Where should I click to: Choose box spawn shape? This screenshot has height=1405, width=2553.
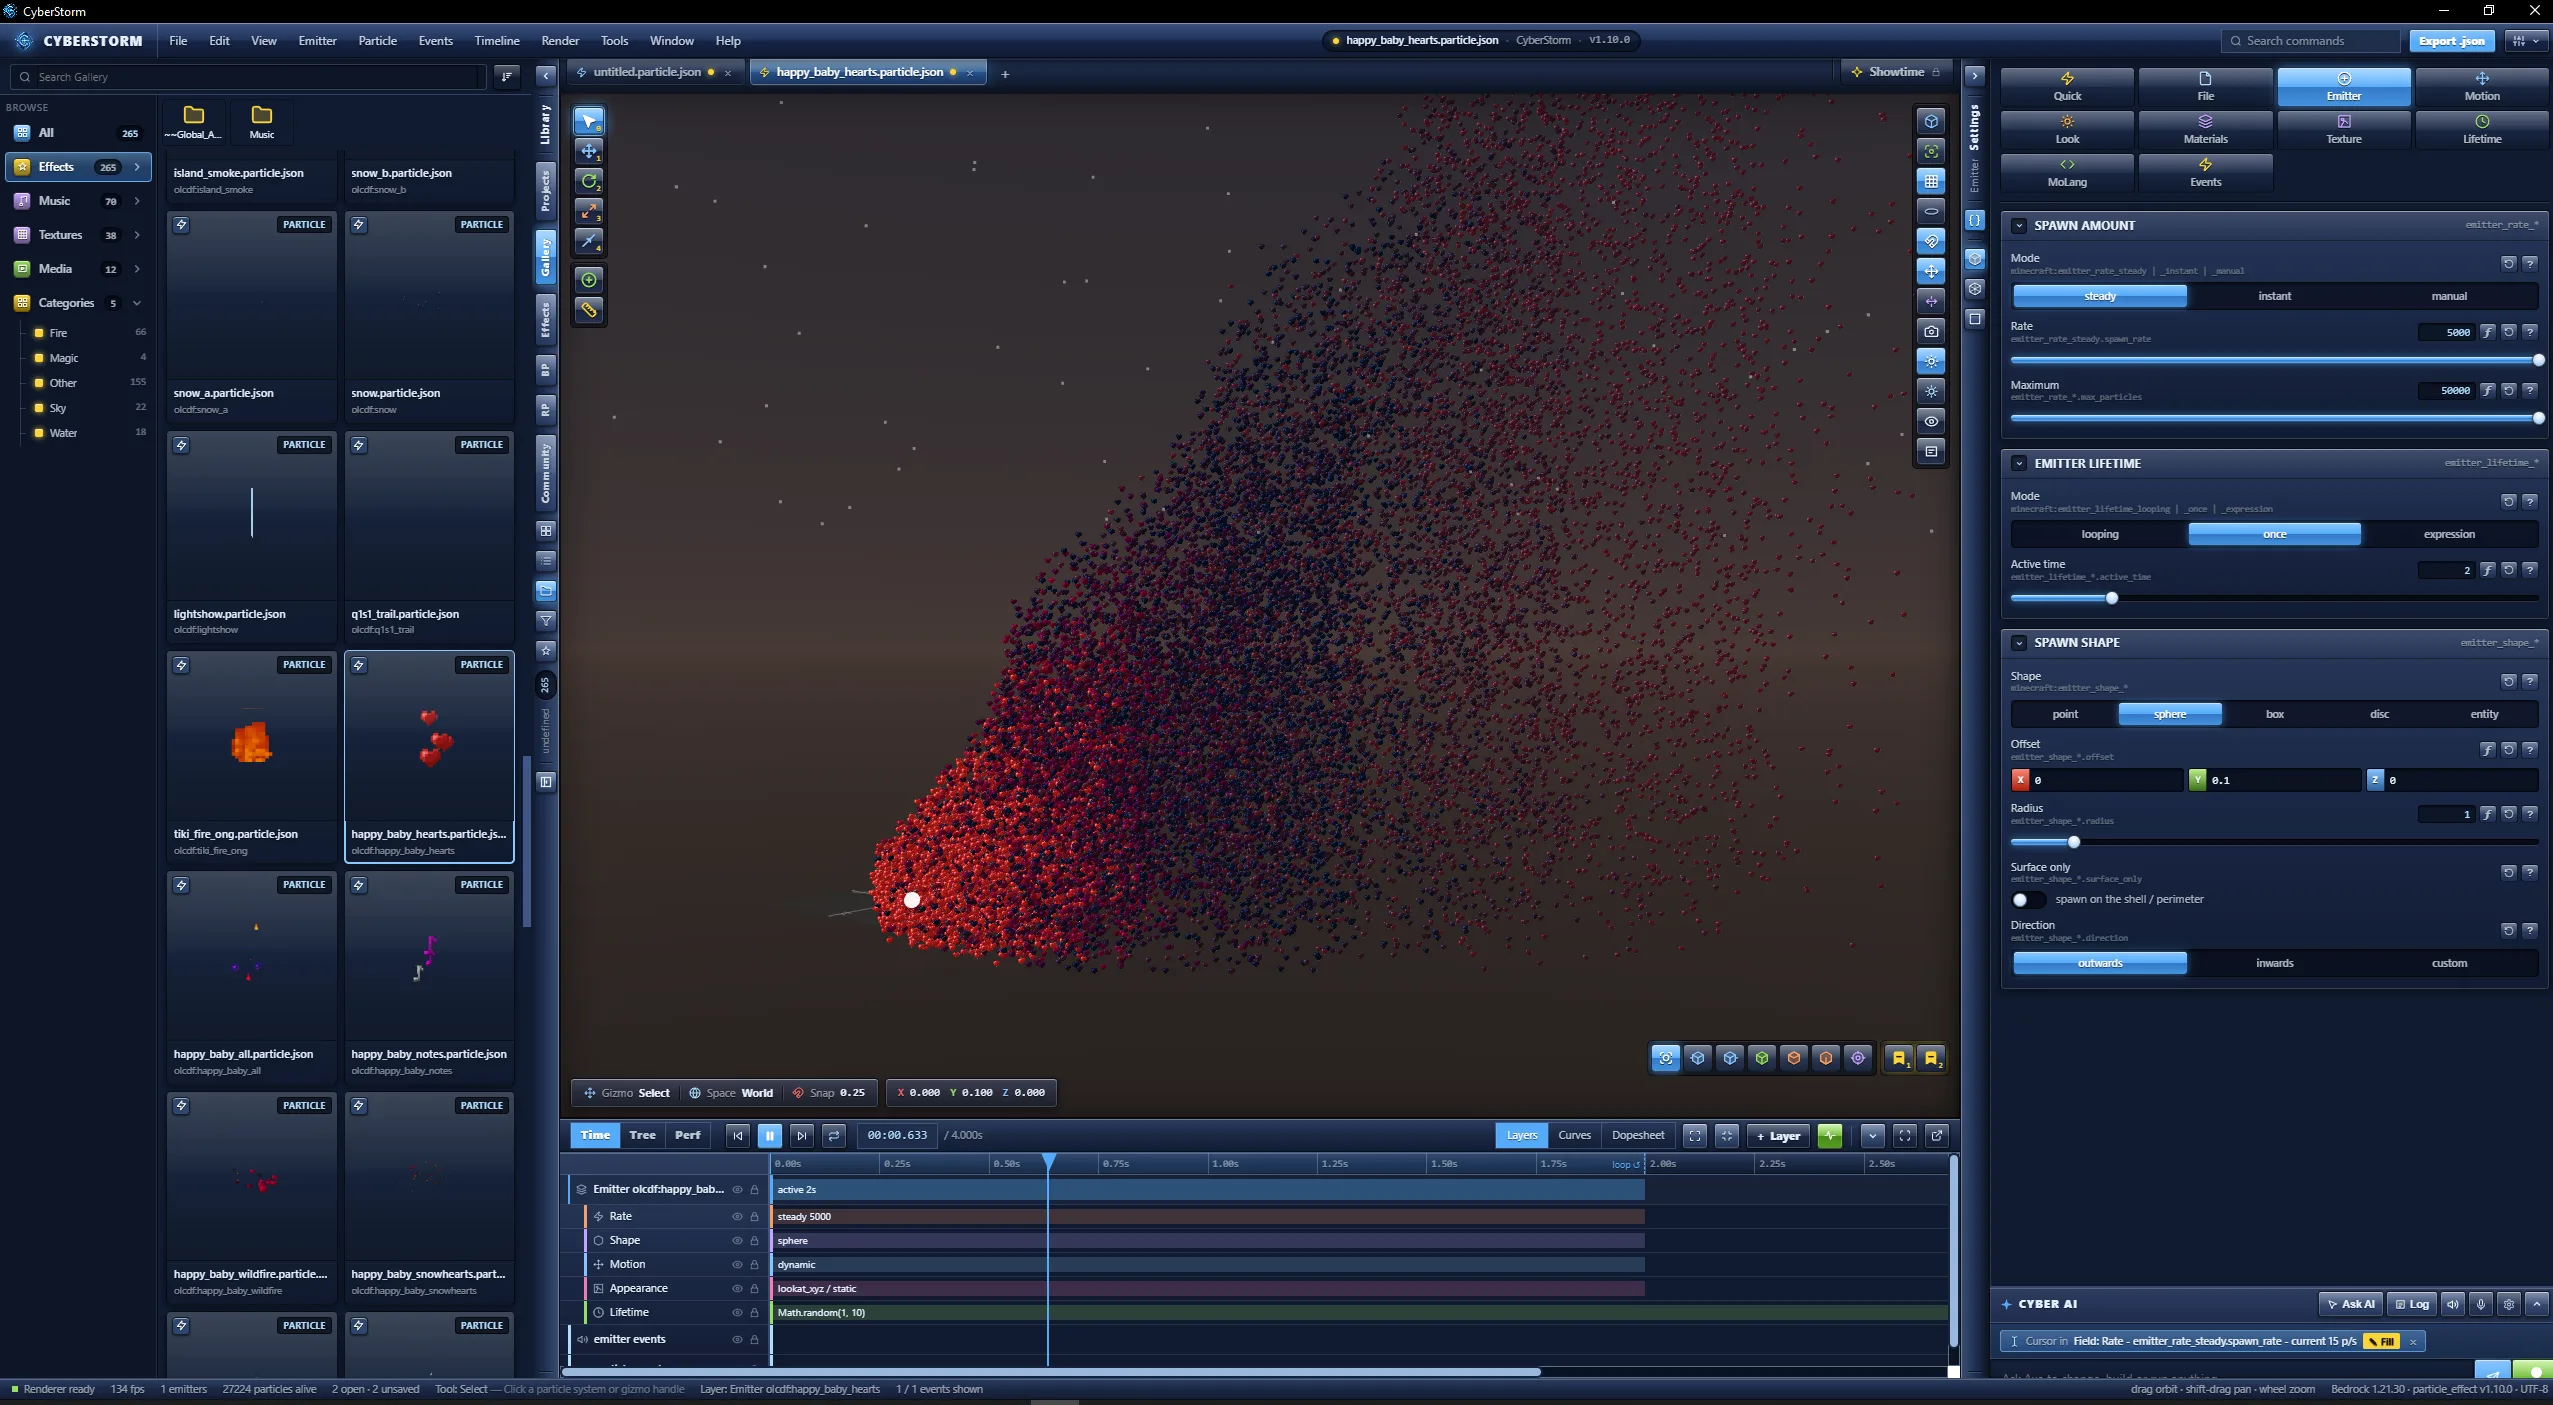pyautogui.click(x=2274, y=714)
